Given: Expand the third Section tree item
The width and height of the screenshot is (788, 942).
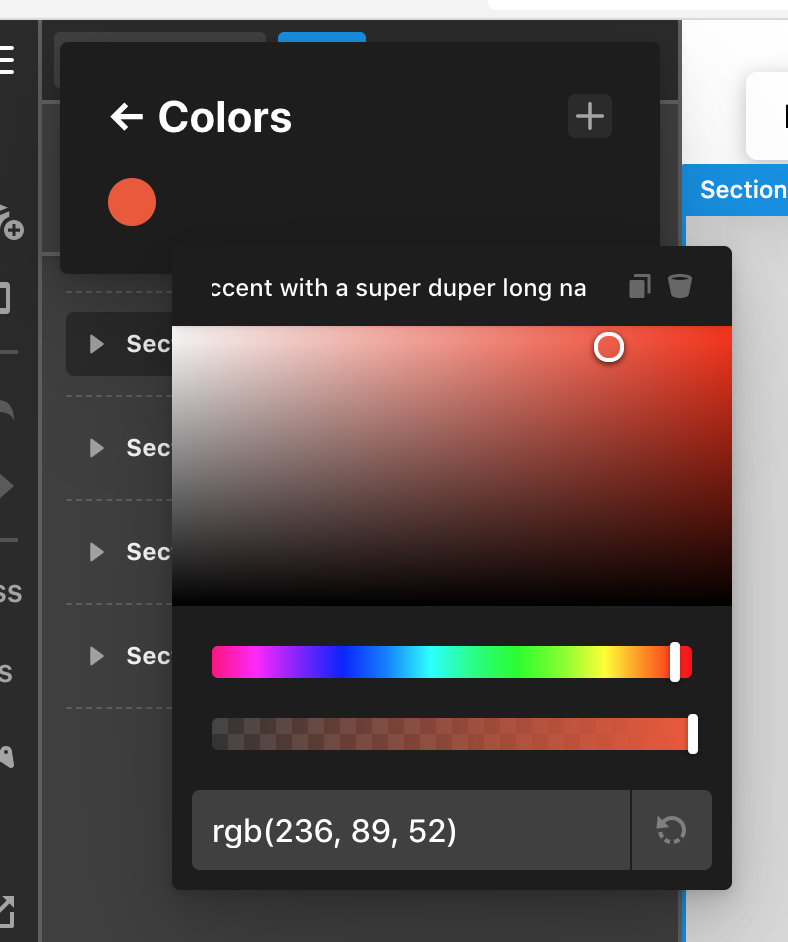Looking at the screenshot, I should coord(97,552).
